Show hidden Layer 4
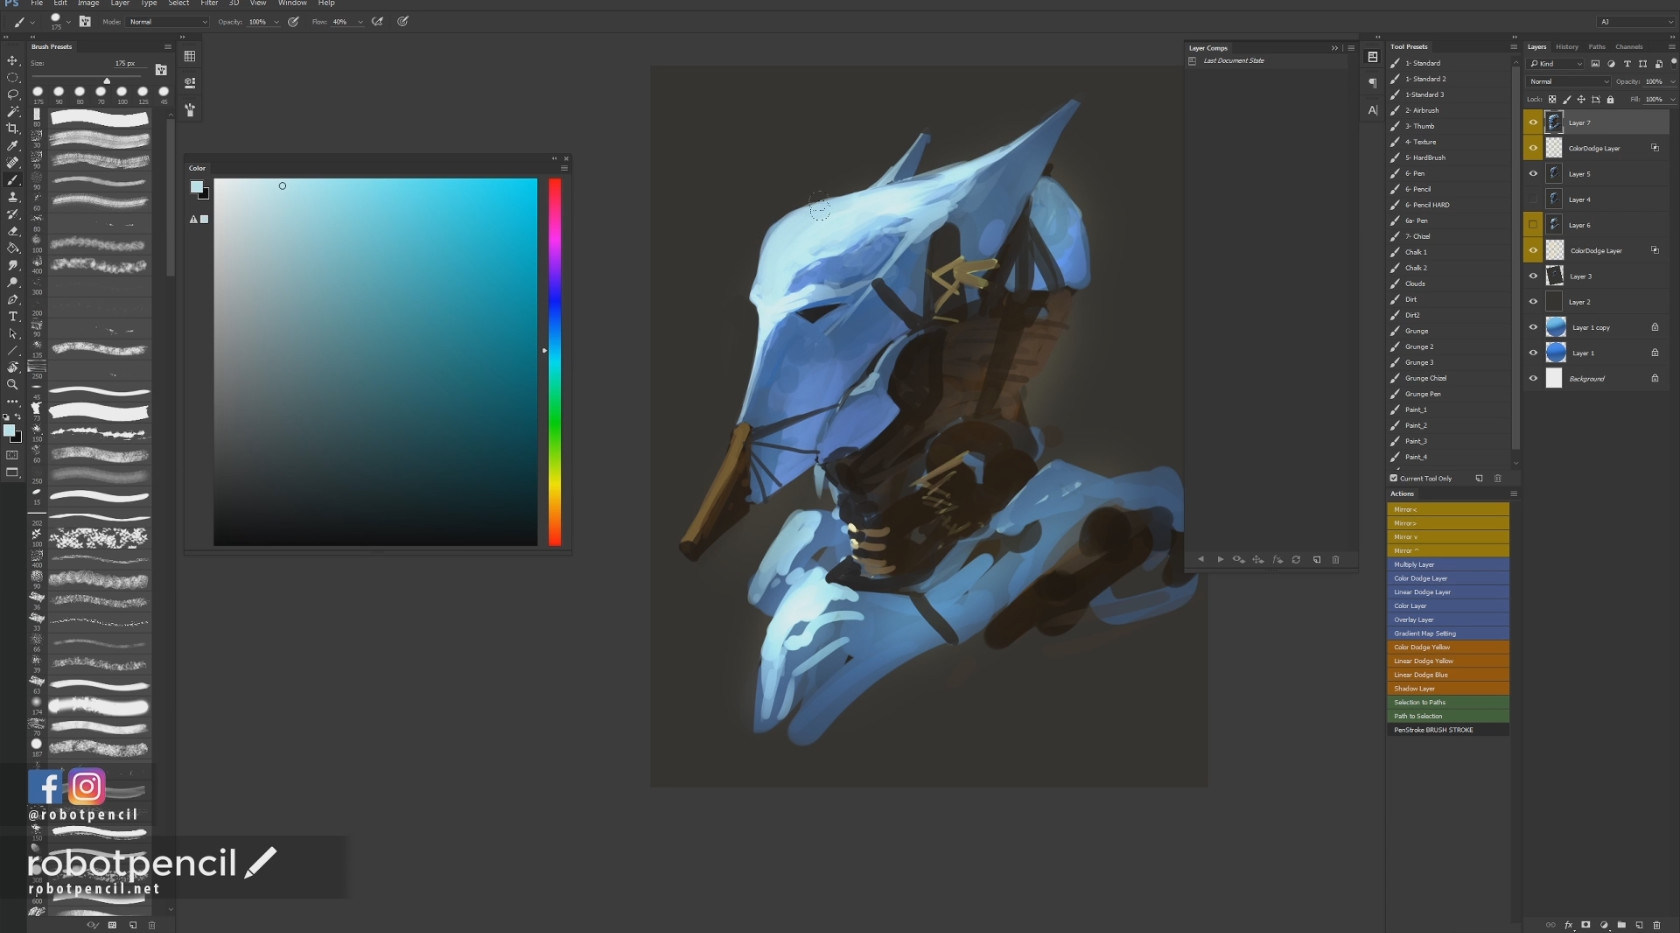This screenshot has height=933, width=1680. pos(1533,199)
